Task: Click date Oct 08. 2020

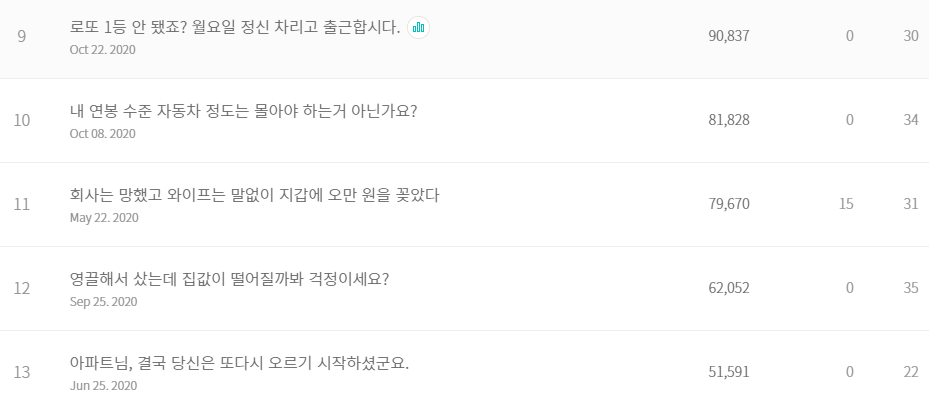Action: (103, 134)
